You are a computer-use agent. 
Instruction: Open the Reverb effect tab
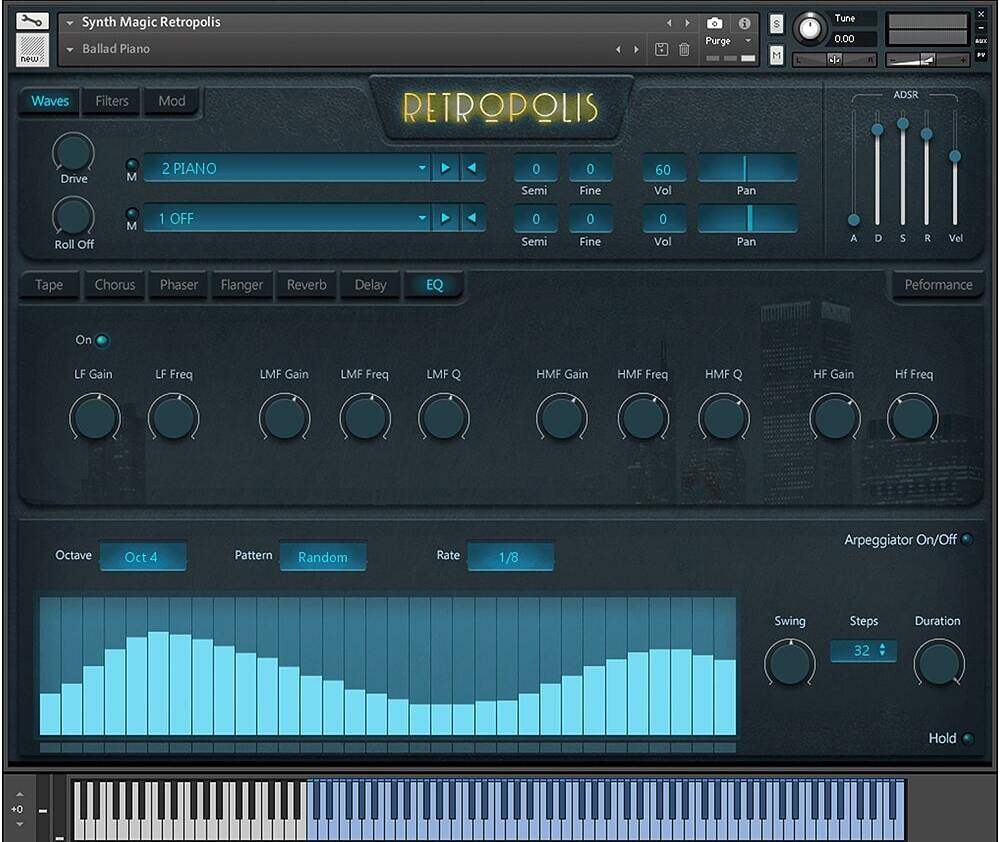click(307, 285)
